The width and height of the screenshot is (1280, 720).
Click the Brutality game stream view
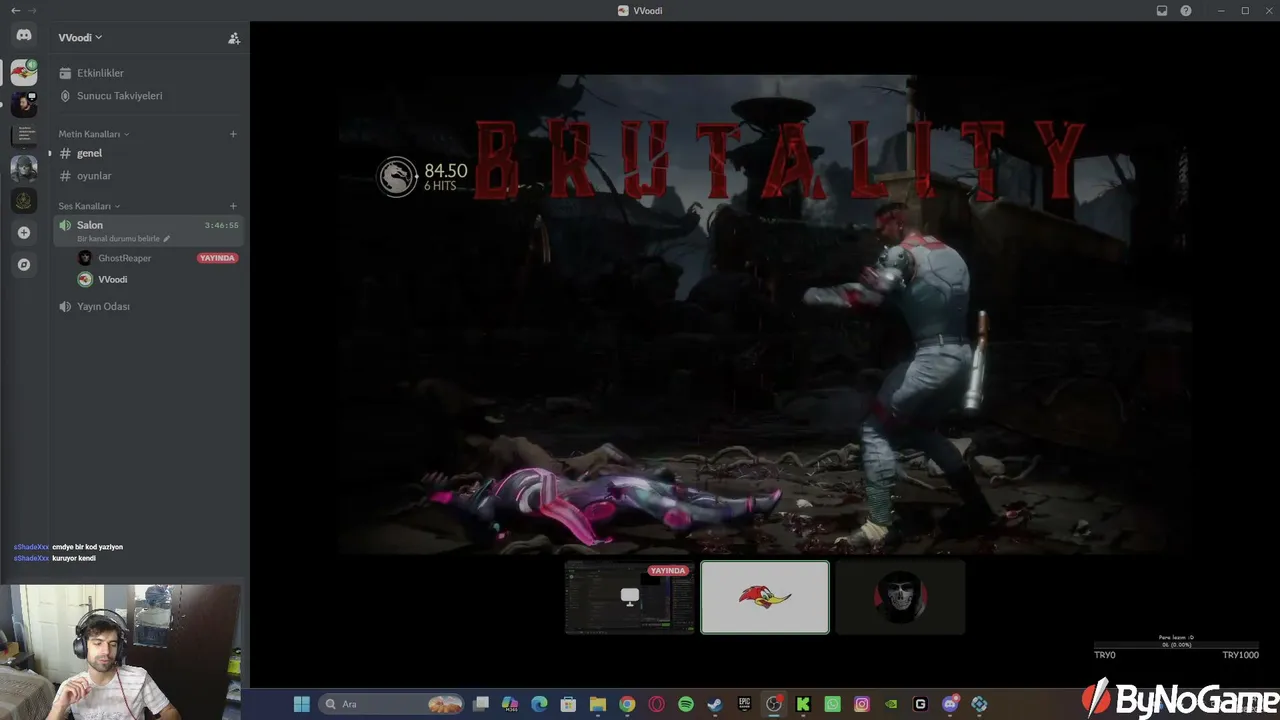764,314
